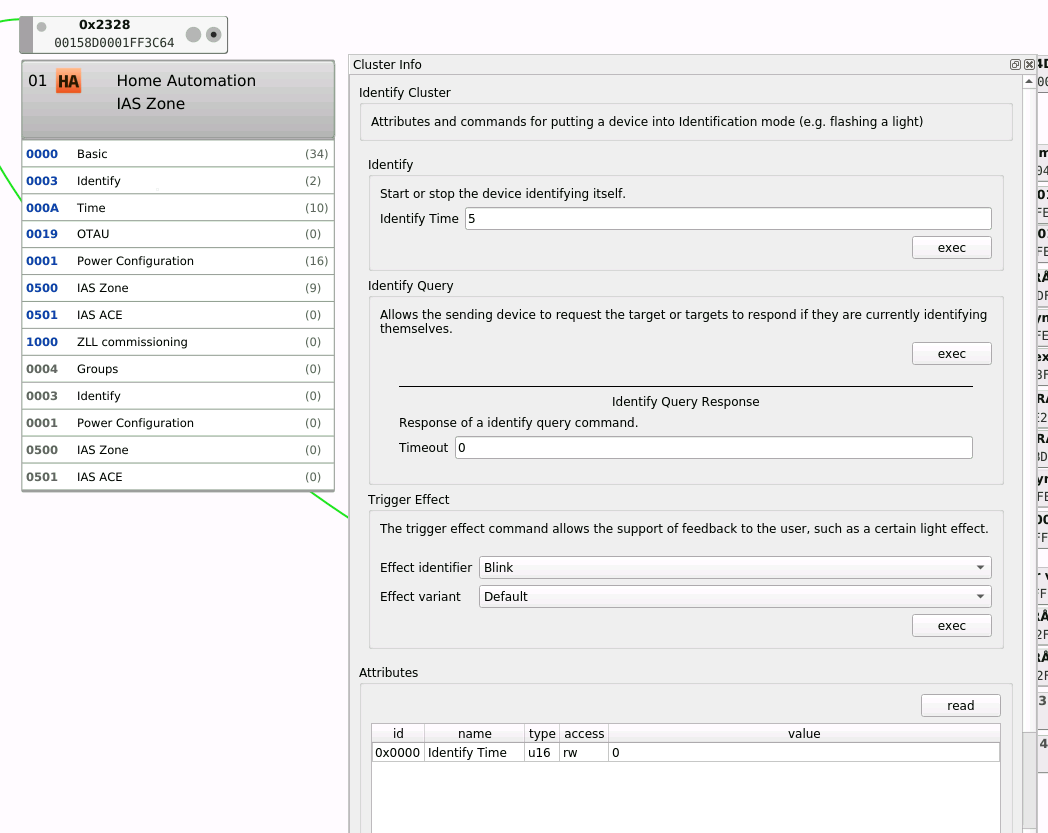Select the 1000 ZLL commissioning cluster
1048x833 pixels.
pyautogui.click(x=178, y=342)
